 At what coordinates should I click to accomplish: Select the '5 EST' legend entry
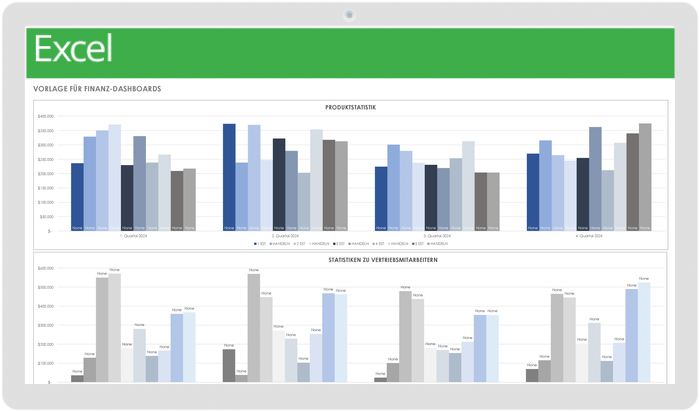click(x=417, y=244)
